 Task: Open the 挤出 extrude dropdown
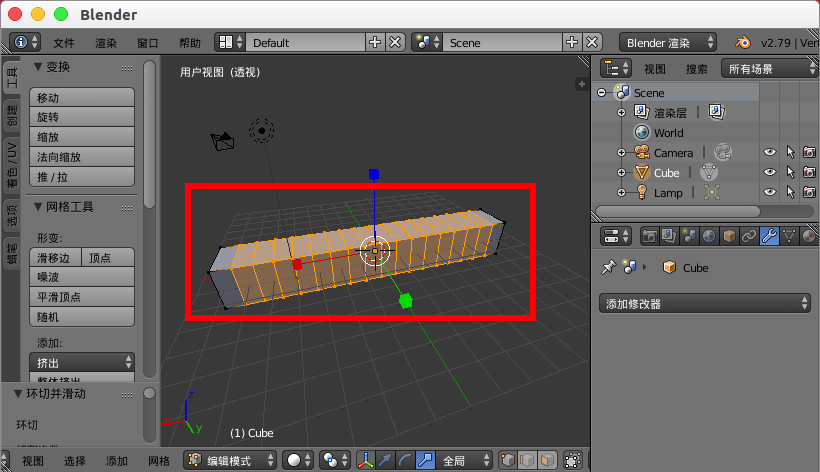(x=82, y=362)
